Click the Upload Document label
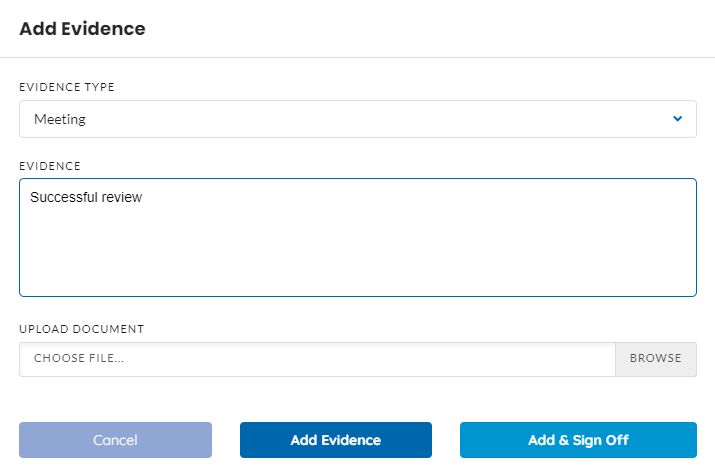 [82, 329]
